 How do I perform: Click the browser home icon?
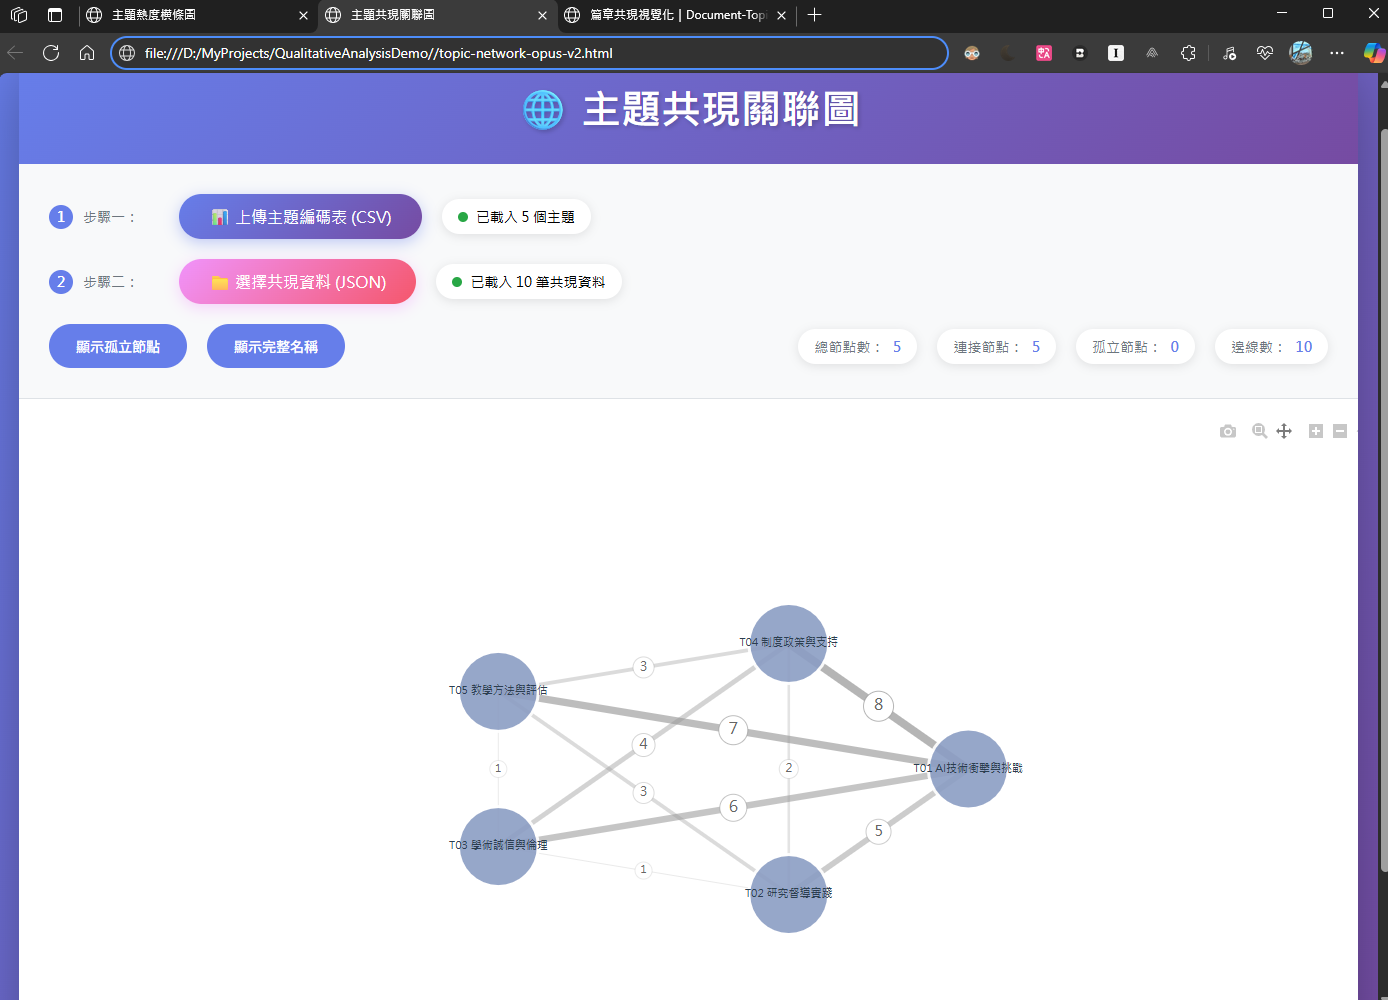click(87, 53)
